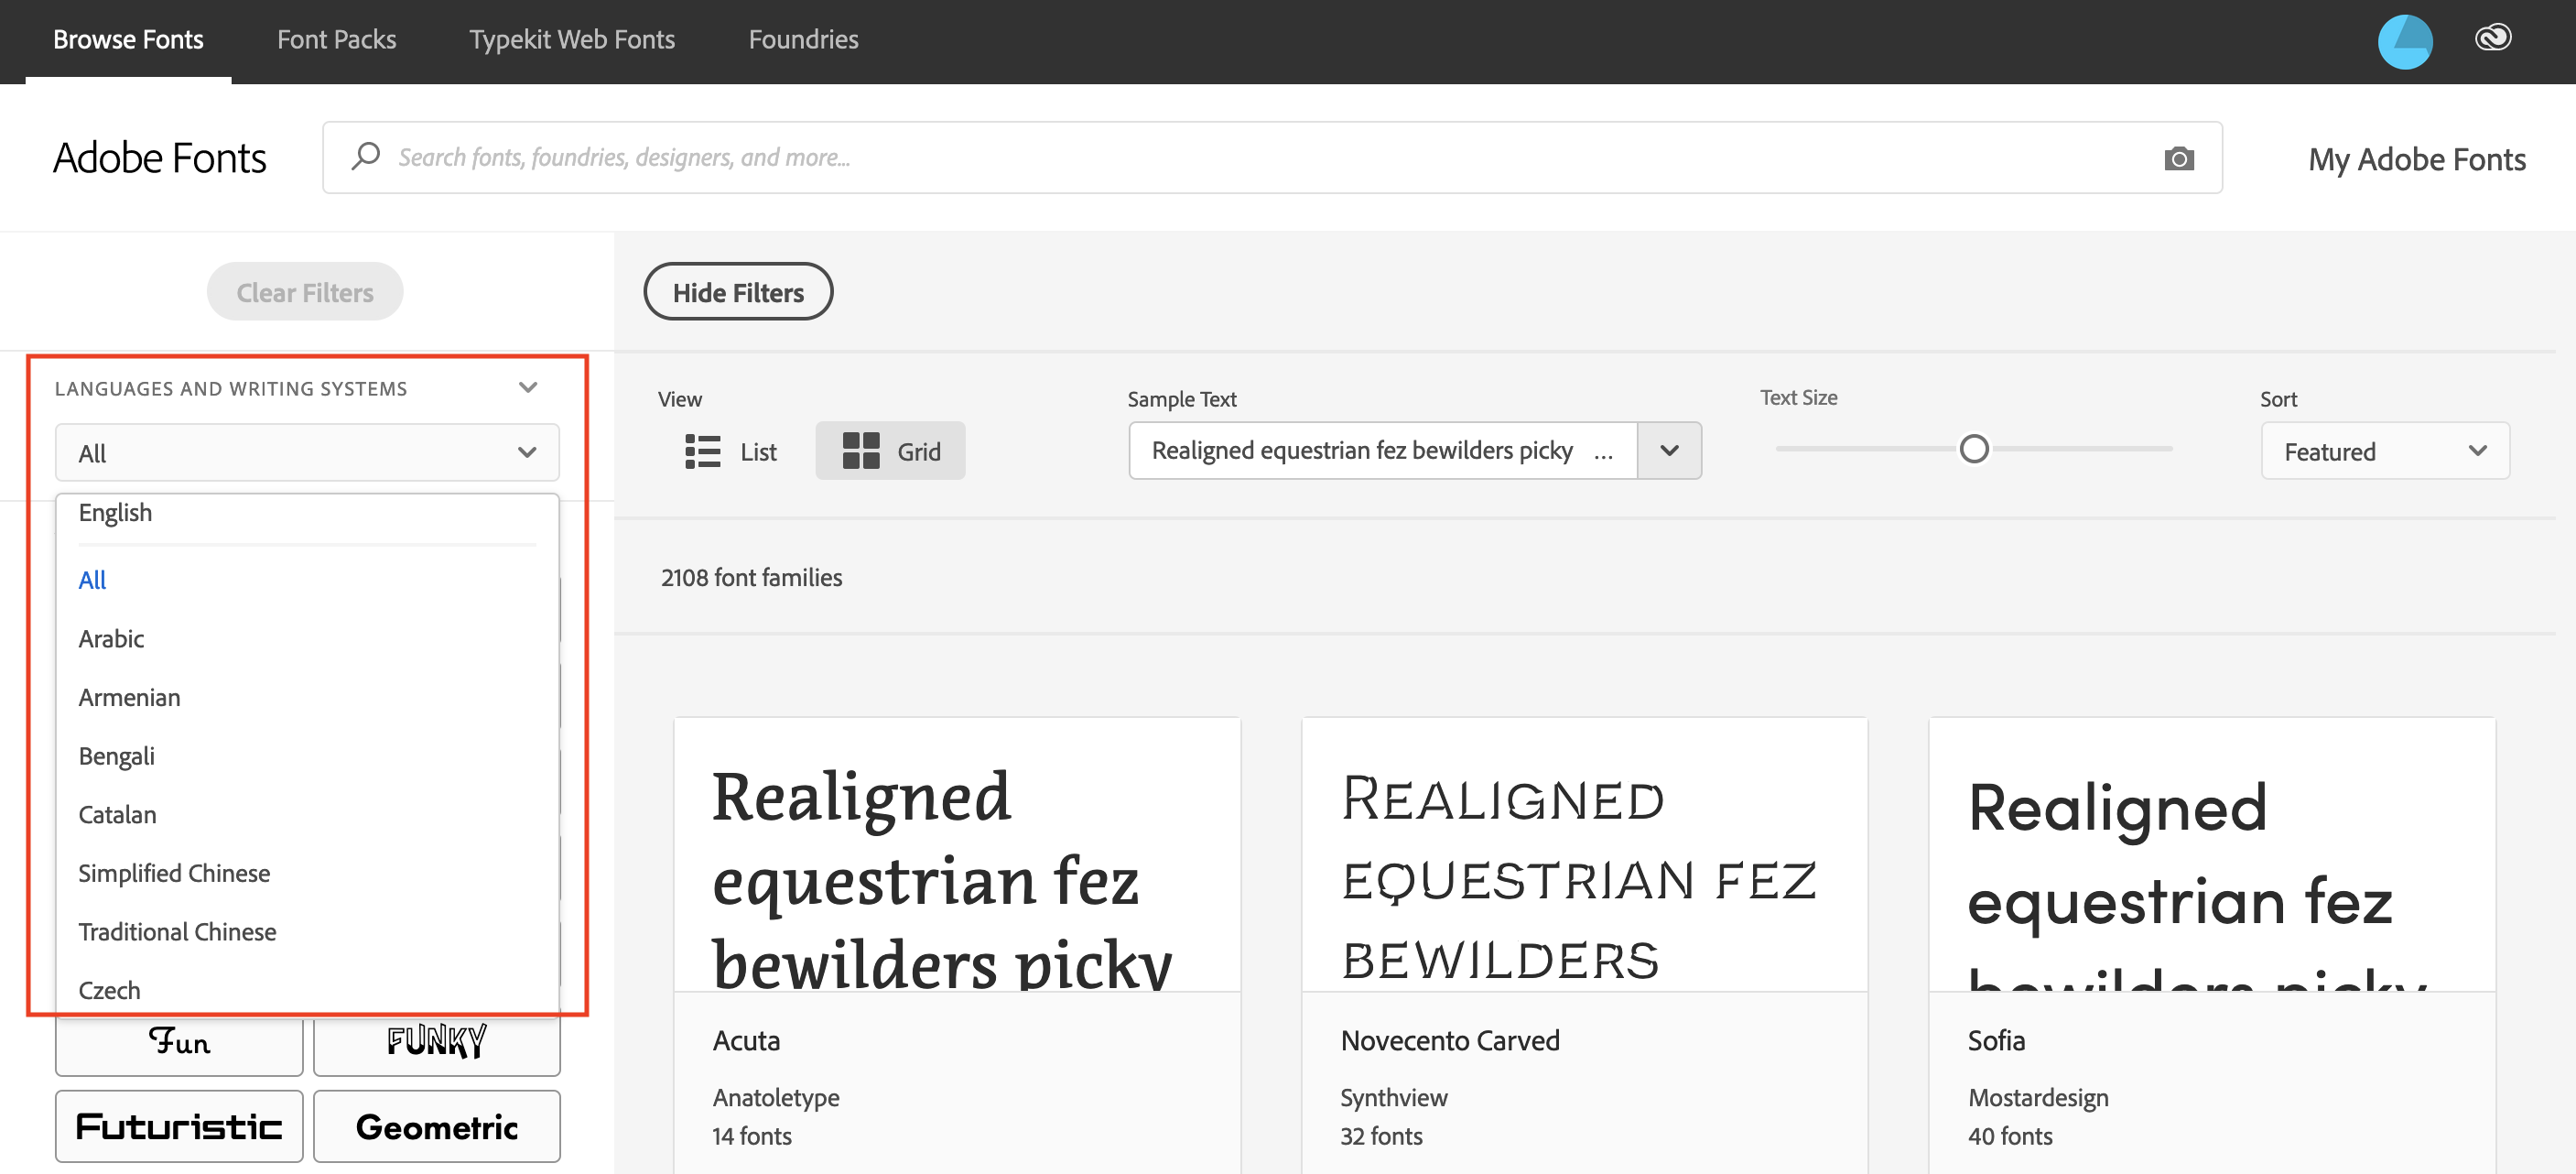2576x1174 pixels.
Task: Click the Hide Filters button
Action: pyautogui.click(x=740, y=293)
